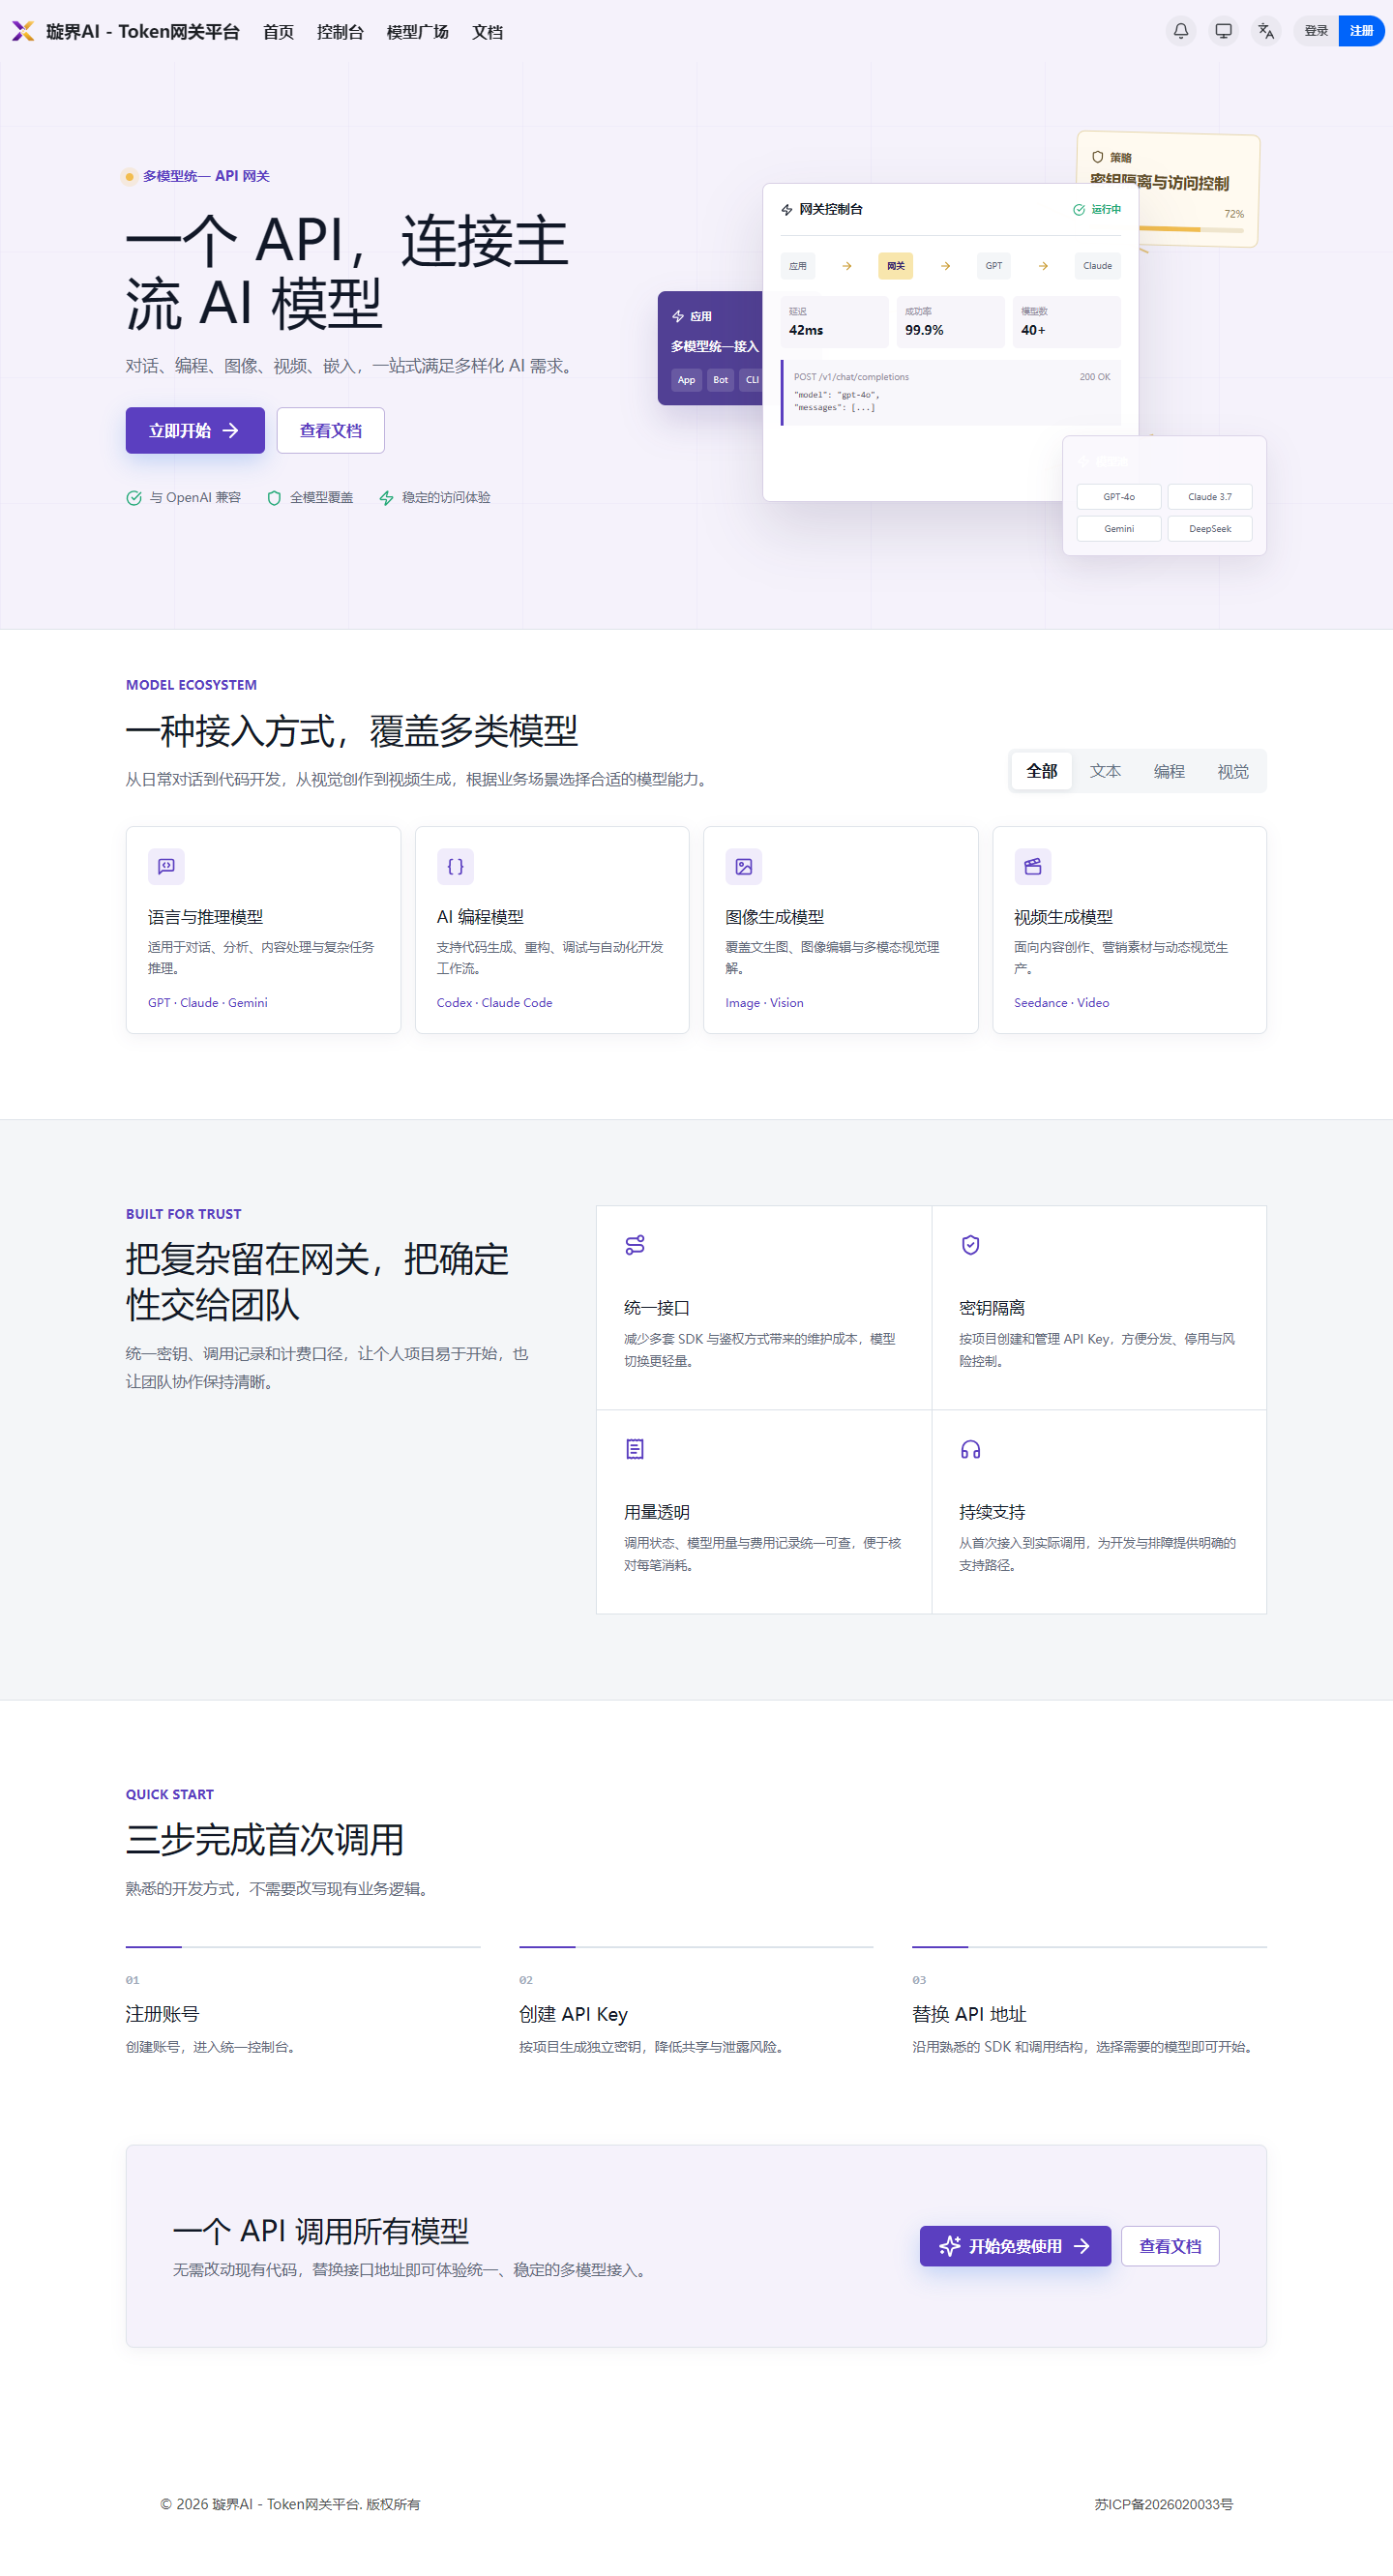Click the monitor theme icon in the header
The width and height of the screenshot is (1393, 2576).
click(1223, 31)
